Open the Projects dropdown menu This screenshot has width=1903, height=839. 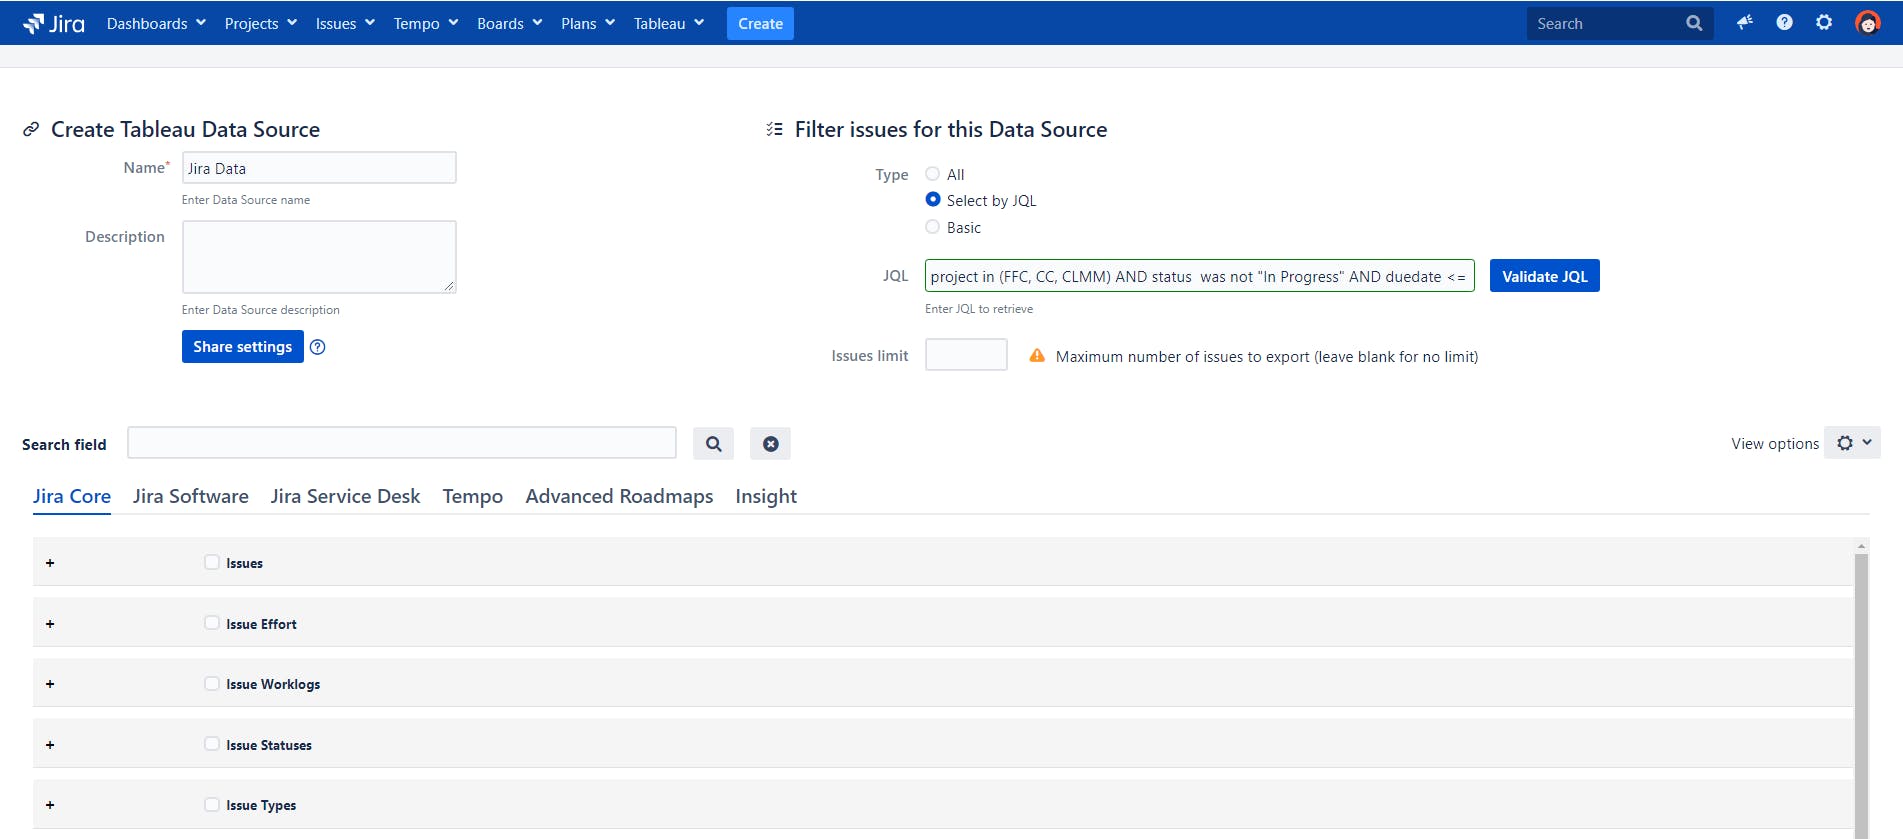click(x=260, y=23)
